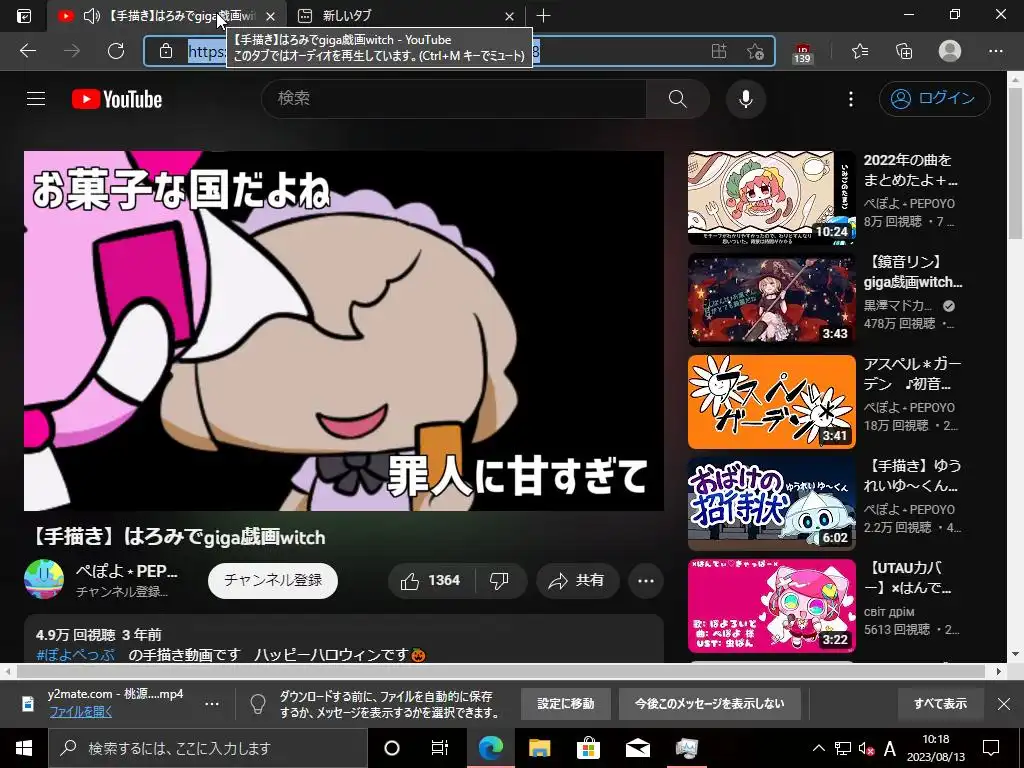The height and width of the screenshot is (768, 1024).
Task: Open the ぺぽよ * PEP... channel name
Action: point(127,571)
